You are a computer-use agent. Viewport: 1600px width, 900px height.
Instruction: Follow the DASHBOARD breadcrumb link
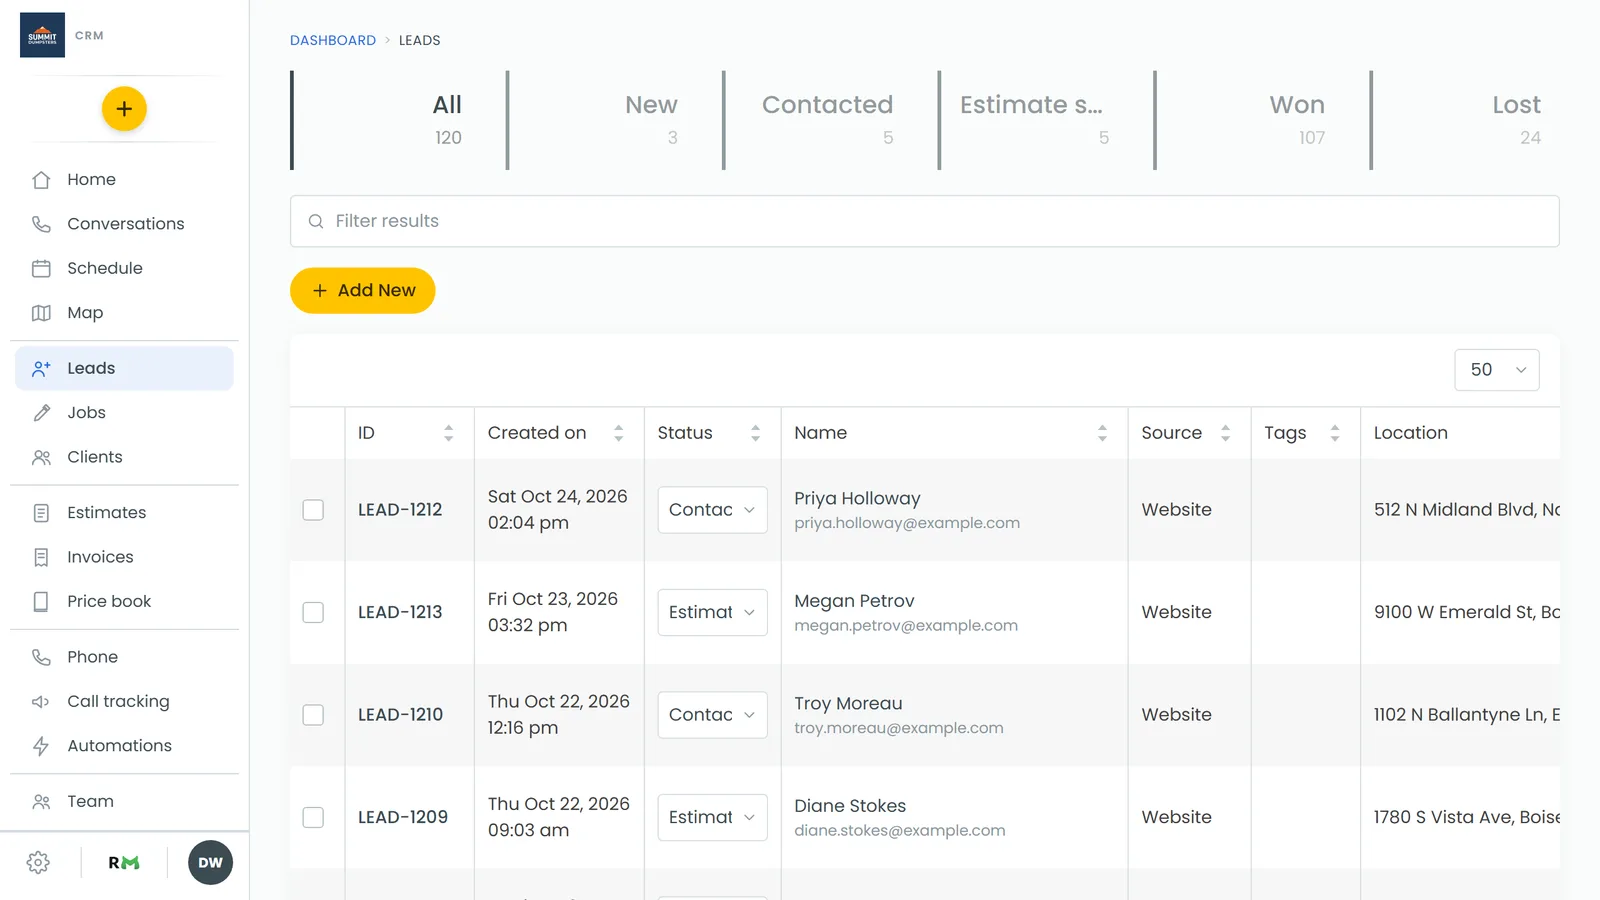[333, 40]
